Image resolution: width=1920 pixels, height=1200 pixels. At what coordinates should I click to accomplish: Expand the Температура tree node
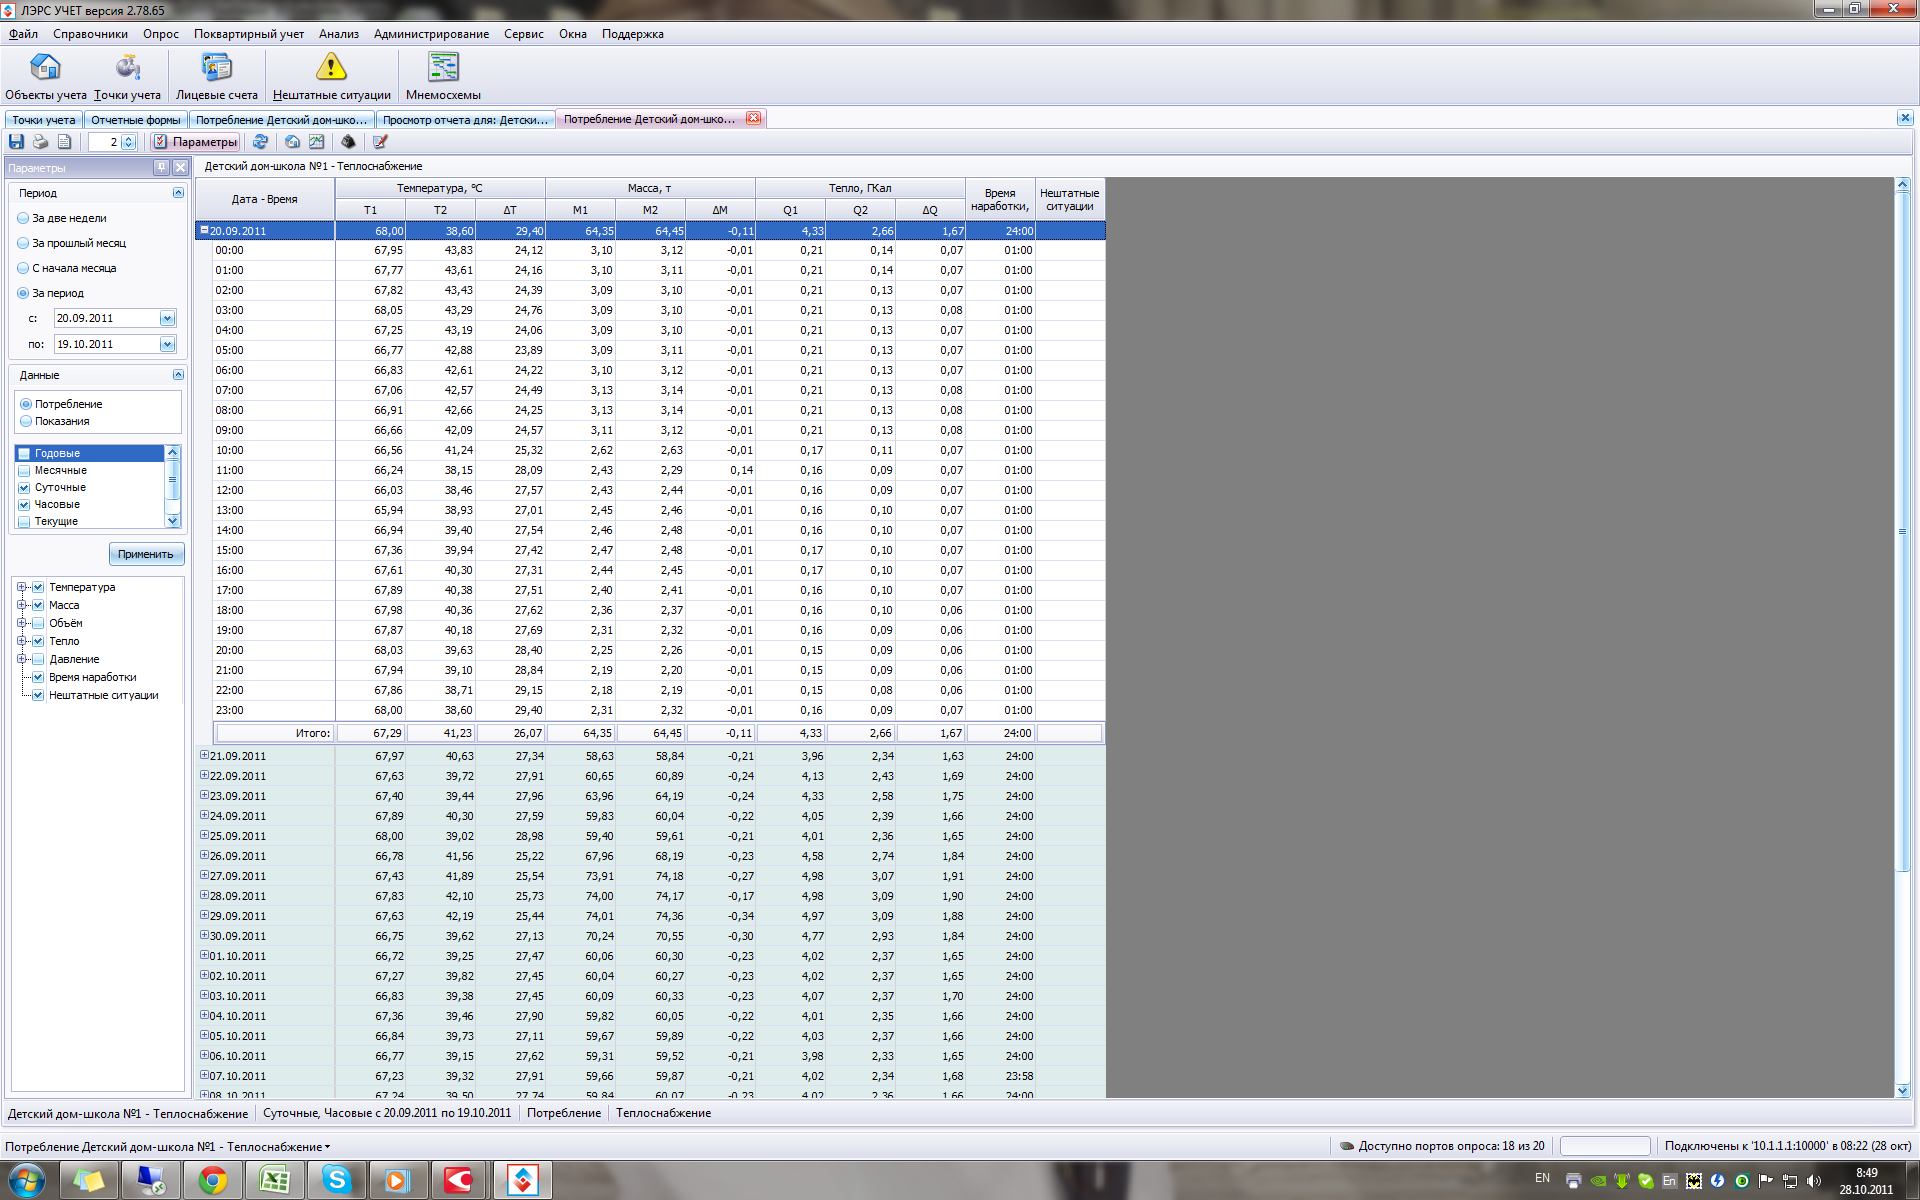(x=21, y=587)
